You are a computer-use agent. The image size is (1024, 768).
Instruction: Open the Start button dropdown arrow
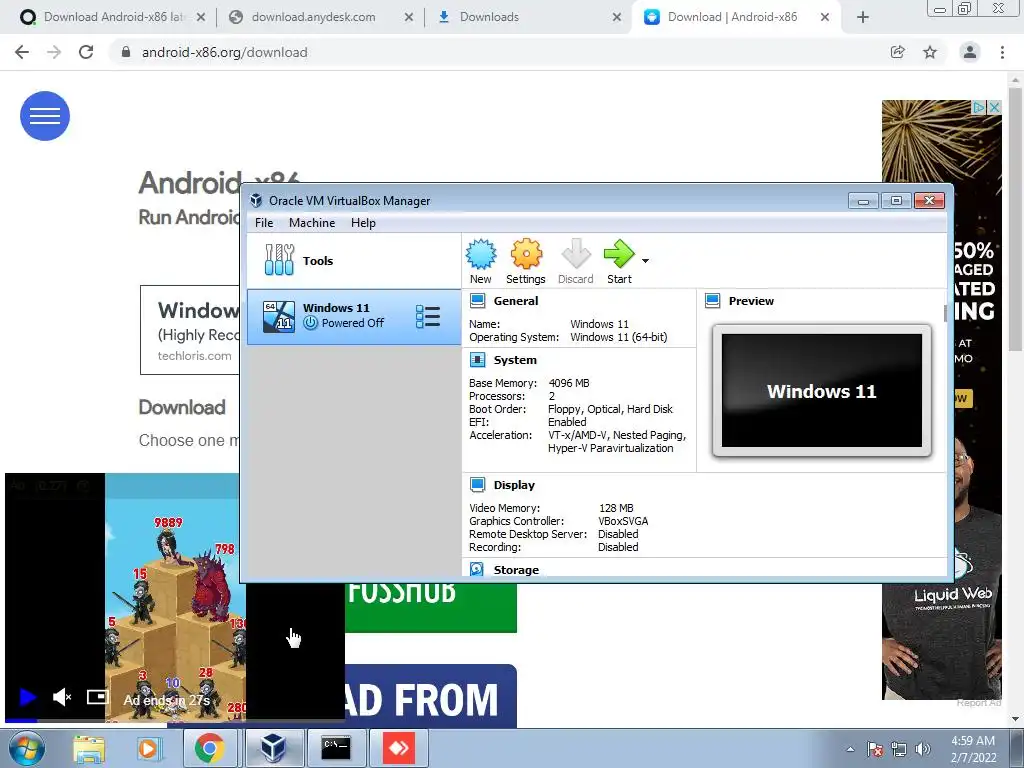(645, 261)
